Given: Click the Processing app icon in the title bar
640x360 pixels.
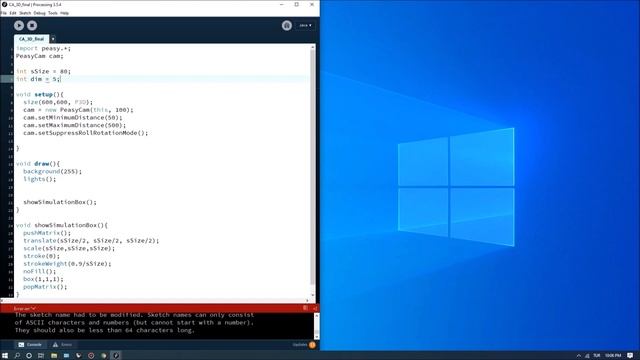Looking at the screenshot, I should [x=4, y=4].
